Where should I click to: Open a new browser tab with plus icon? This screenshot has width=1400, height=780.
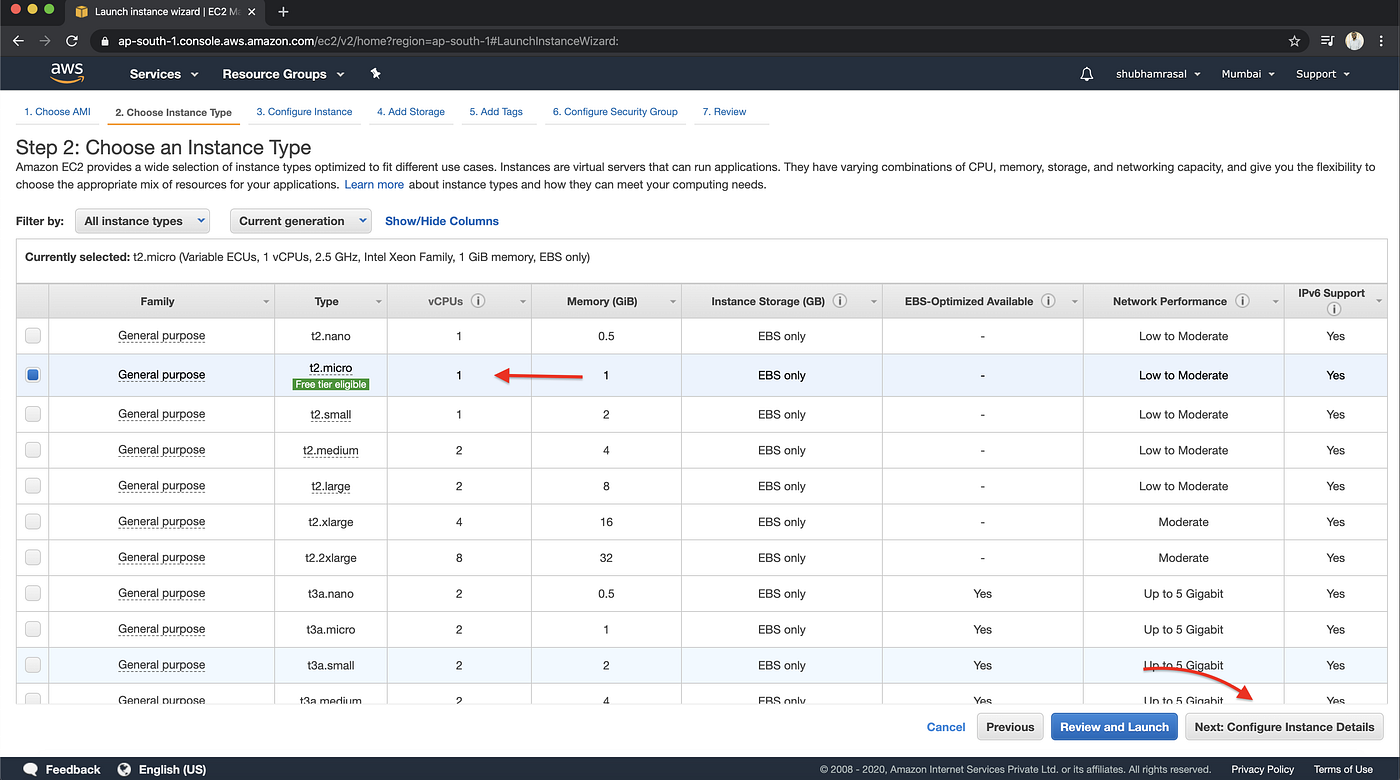283,12
